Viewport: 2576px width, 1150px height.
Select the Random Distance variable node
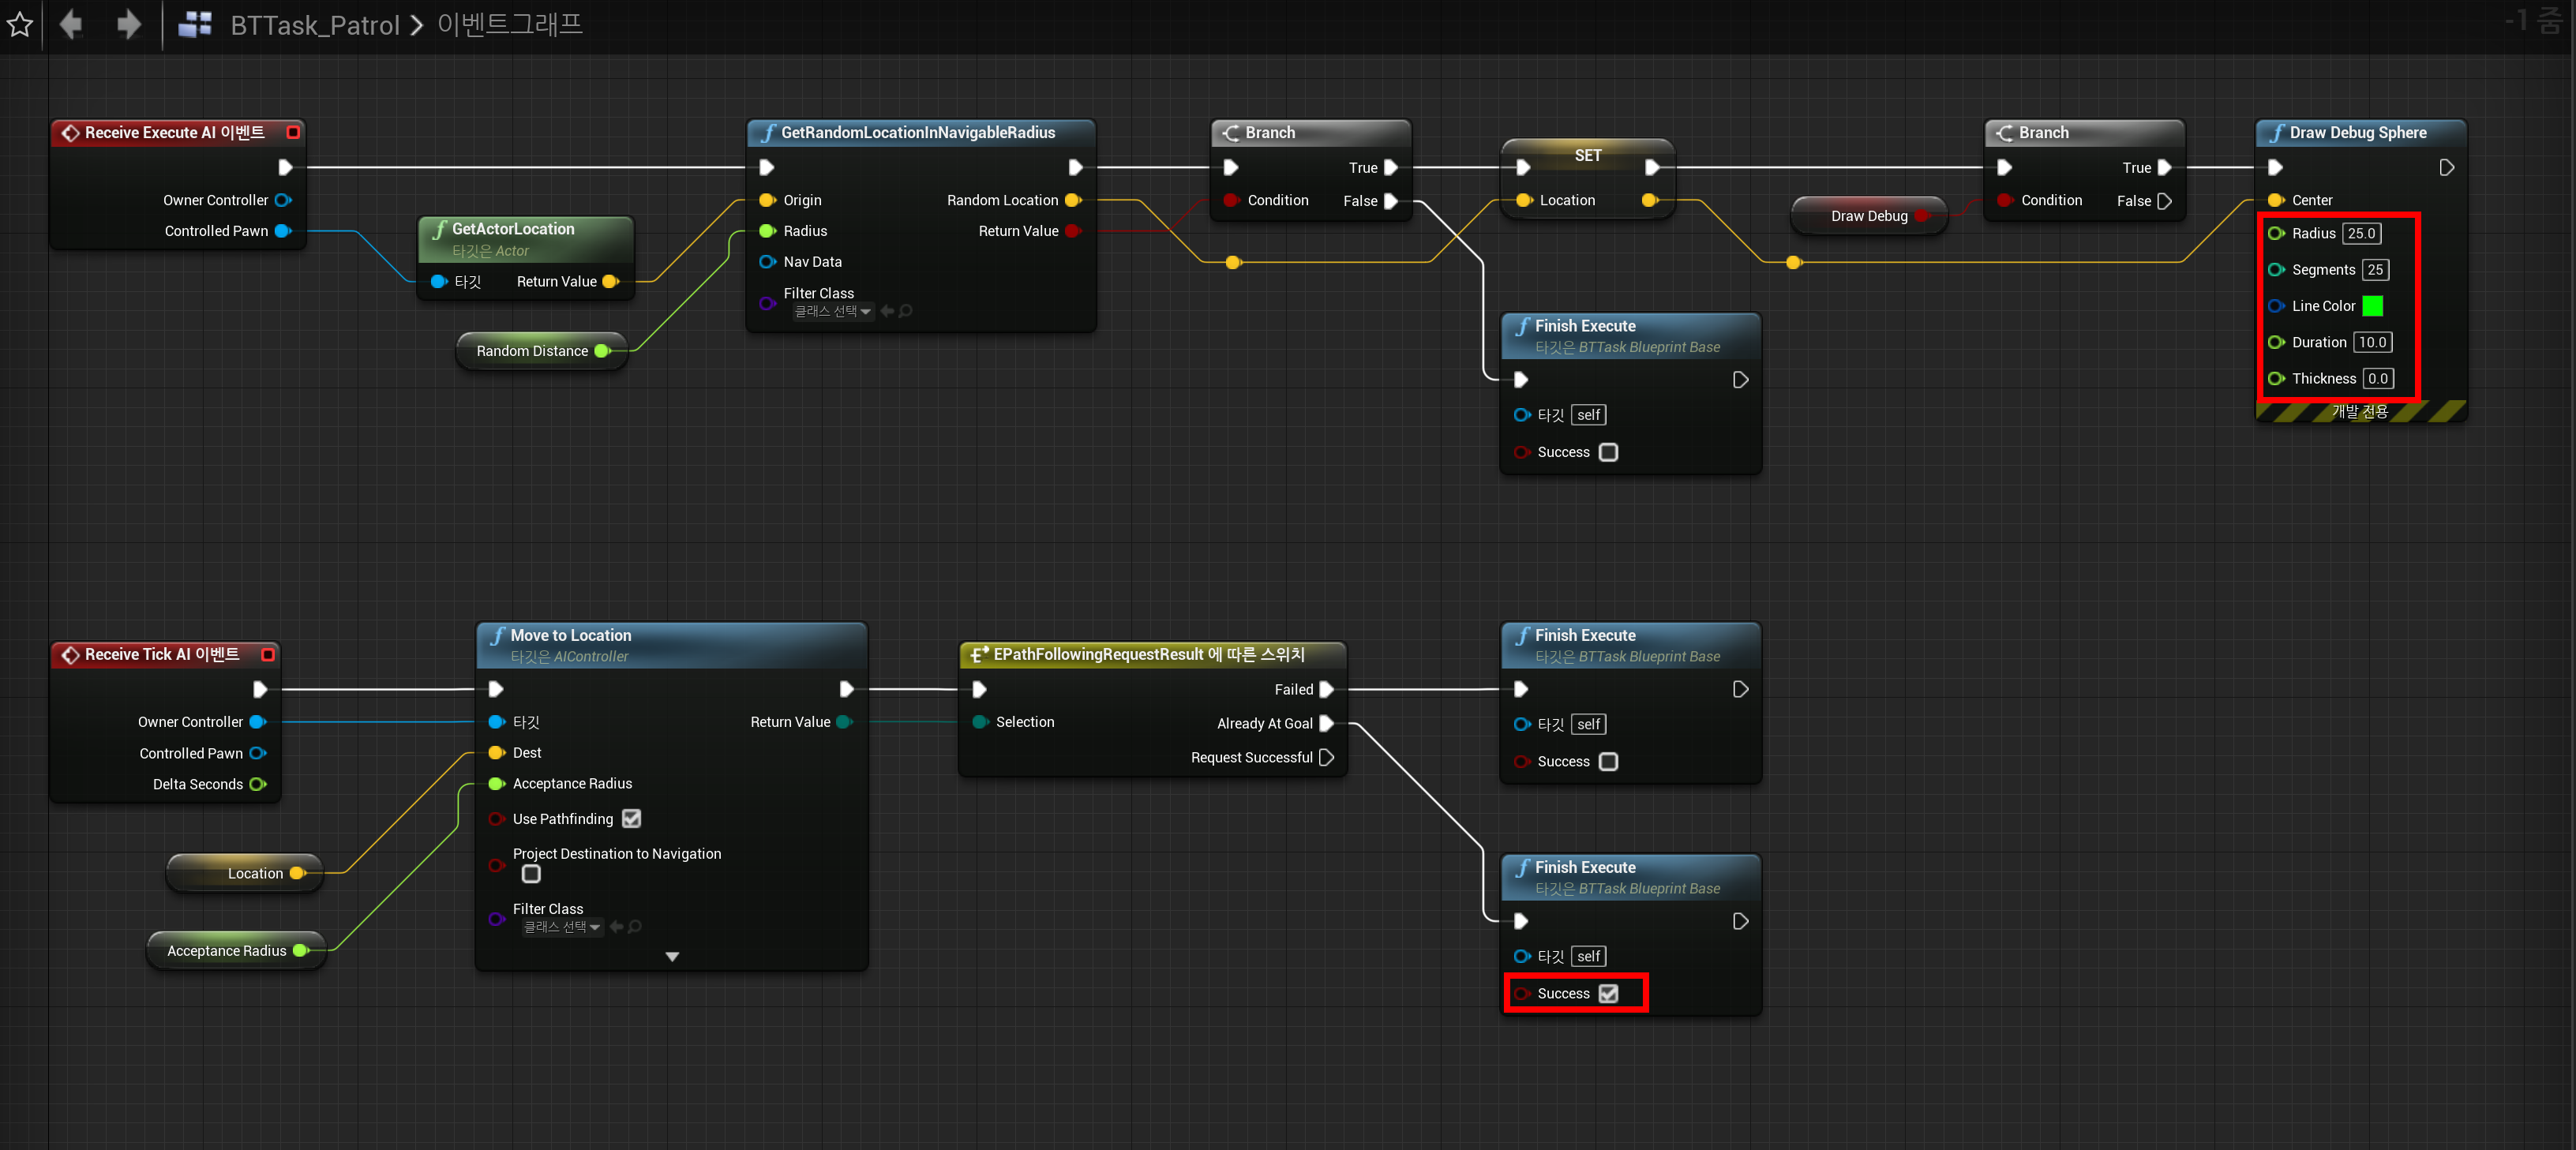[531, 351]
